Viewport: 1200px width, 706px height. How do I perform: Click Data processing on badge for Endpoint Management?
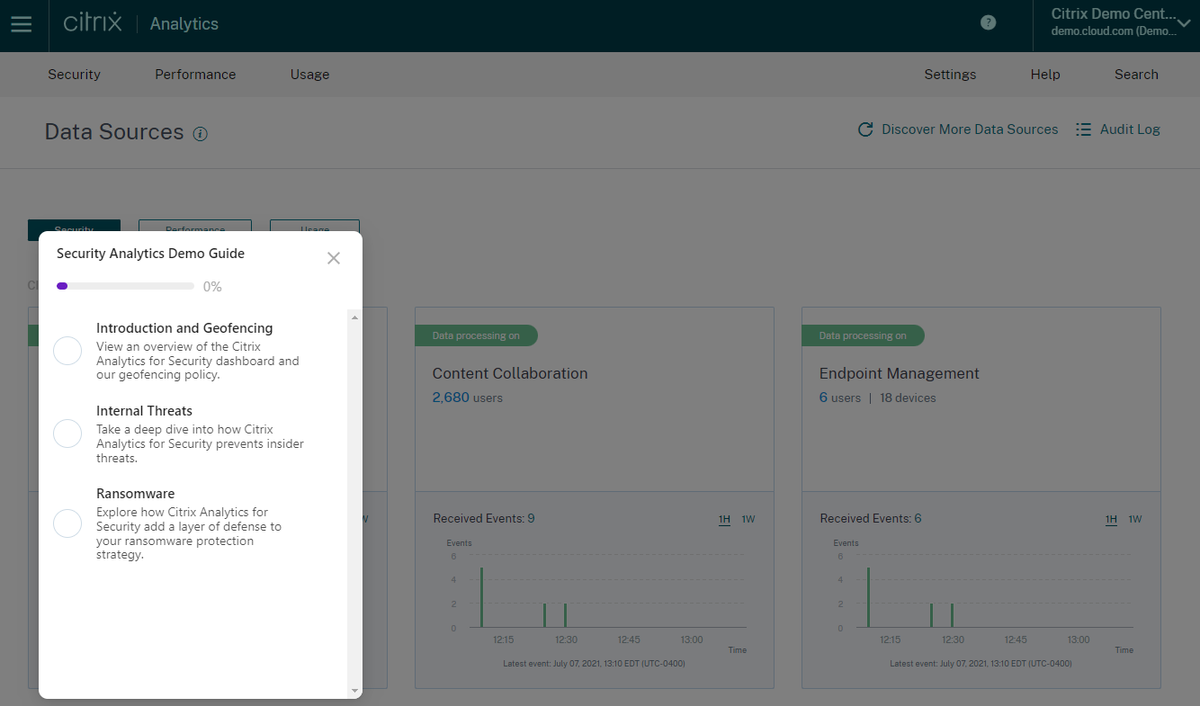coord(863,336)
